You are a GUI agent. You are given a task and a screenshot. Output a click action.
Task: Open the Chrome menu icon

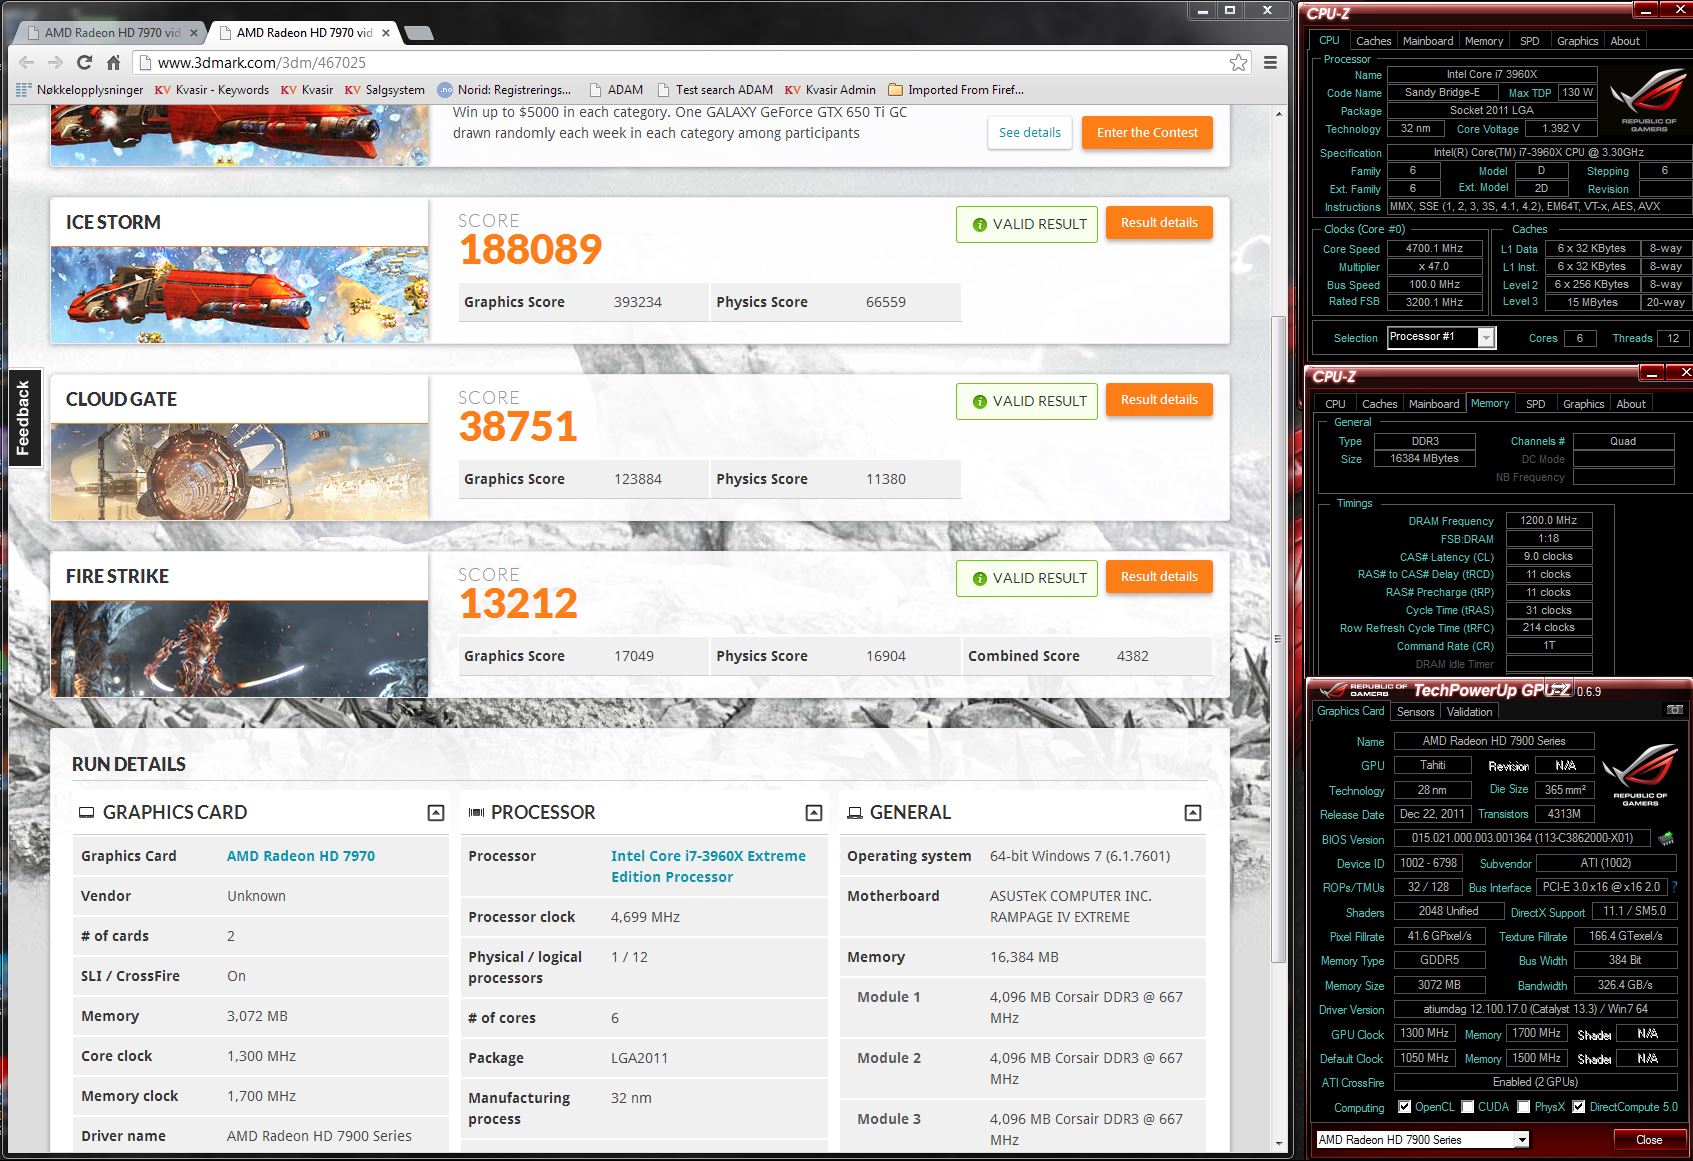click(x=1270, y=62)
